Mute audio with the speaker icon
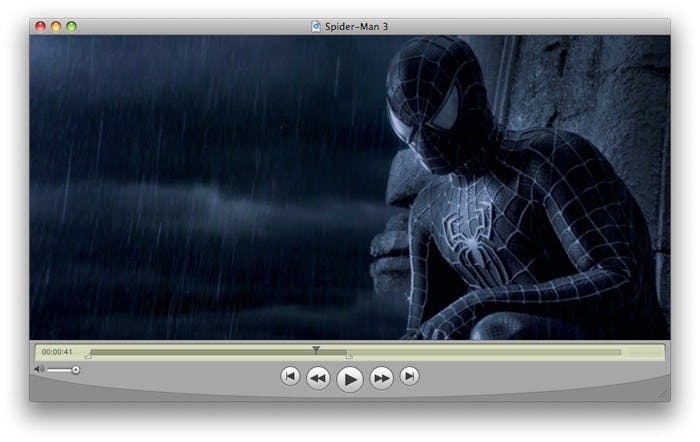Image resolution: width=700 pixels, height=442 pixels. coord(39,369)
